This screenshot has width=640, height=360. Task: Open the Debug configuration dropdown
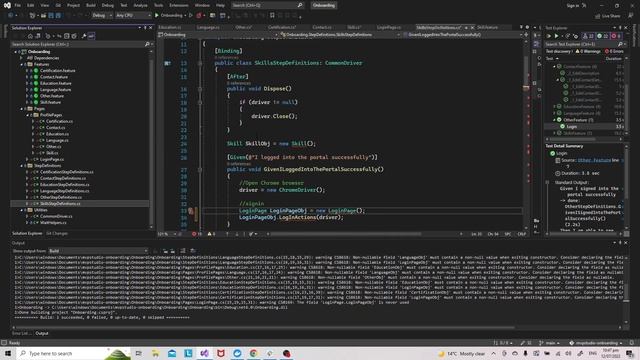[102, 16]
